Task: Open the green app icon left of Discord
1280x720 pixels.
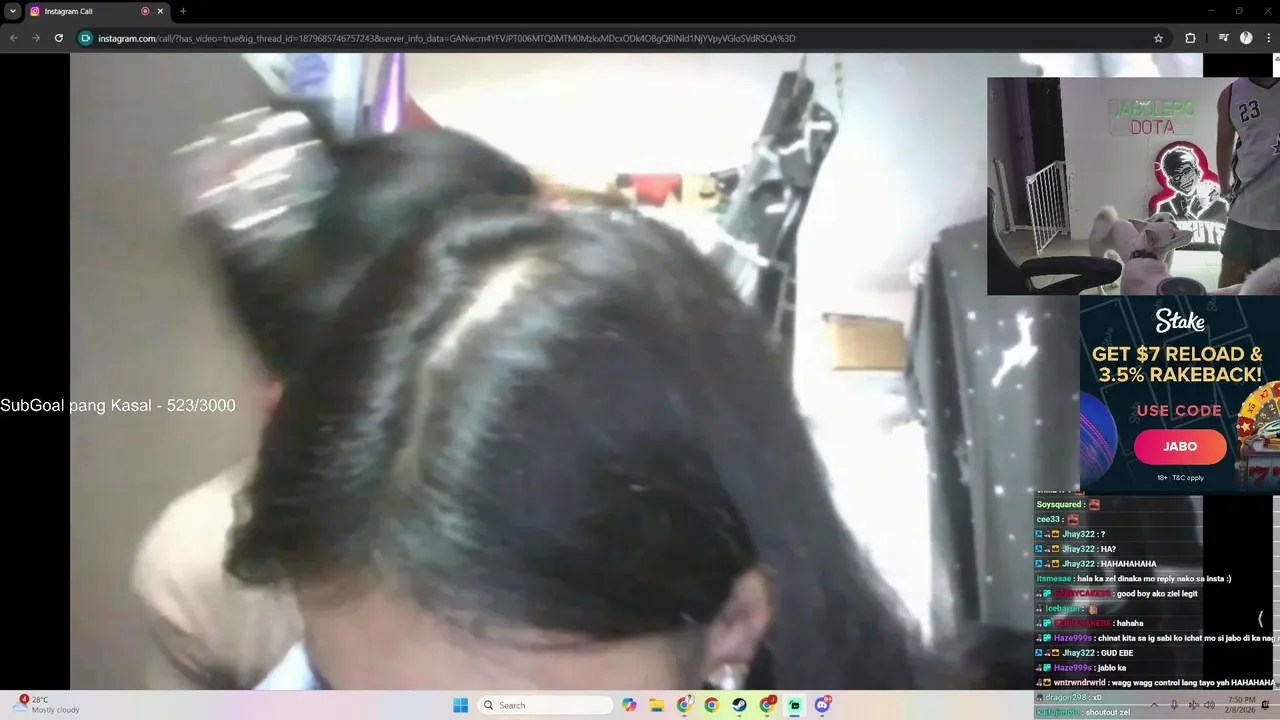Action: (x=794, y=705)
